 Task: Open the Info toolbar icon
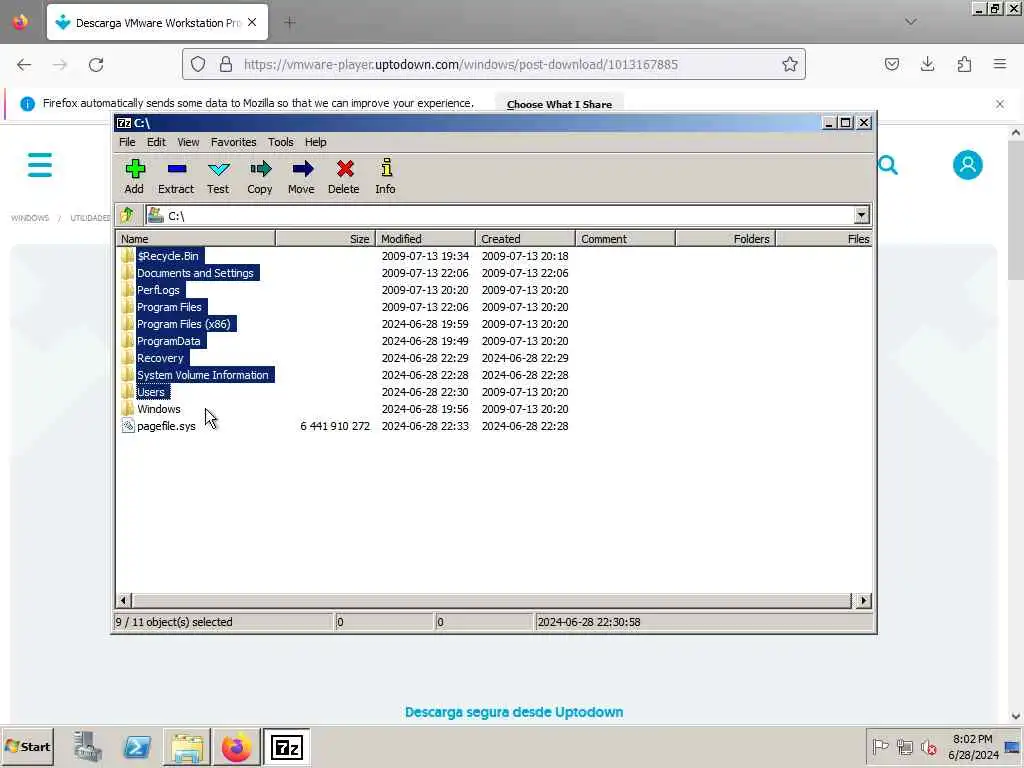tap(386, 168)
